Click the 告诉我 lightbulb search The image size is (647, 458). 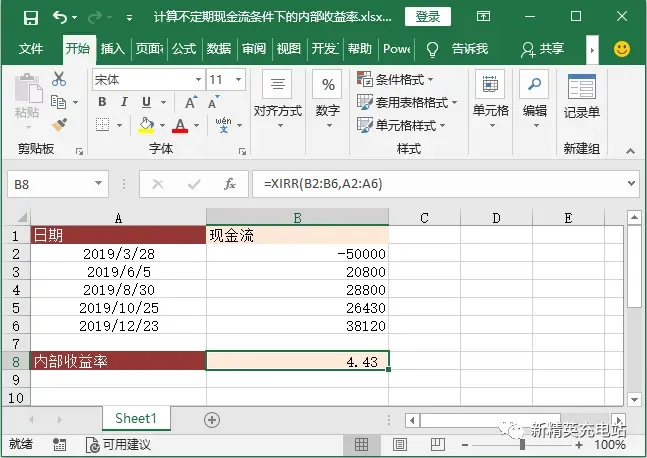pos(457,49)
